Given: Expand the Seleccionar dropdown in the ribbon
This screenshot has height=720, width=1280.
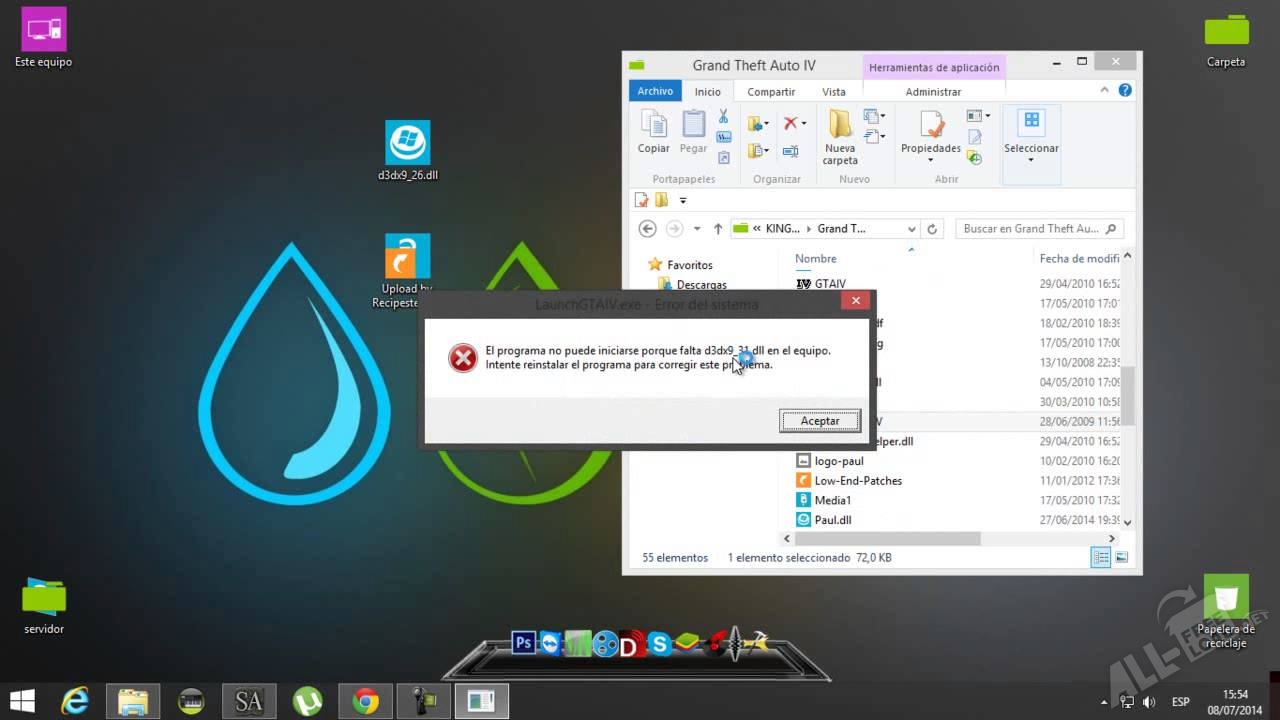Looking at the screenshot, I should click(x=1031, y=160).
